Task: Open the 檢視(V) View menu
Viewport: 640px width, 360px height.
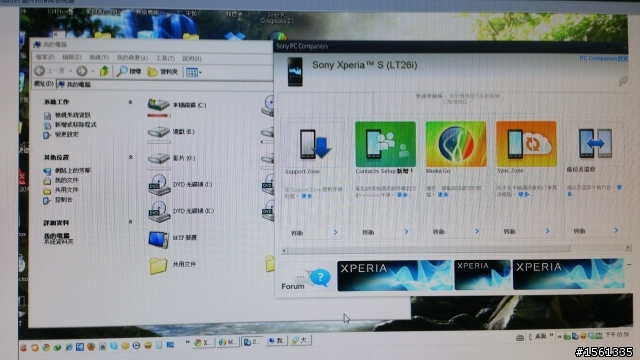Action: click(x=99, y=58)
